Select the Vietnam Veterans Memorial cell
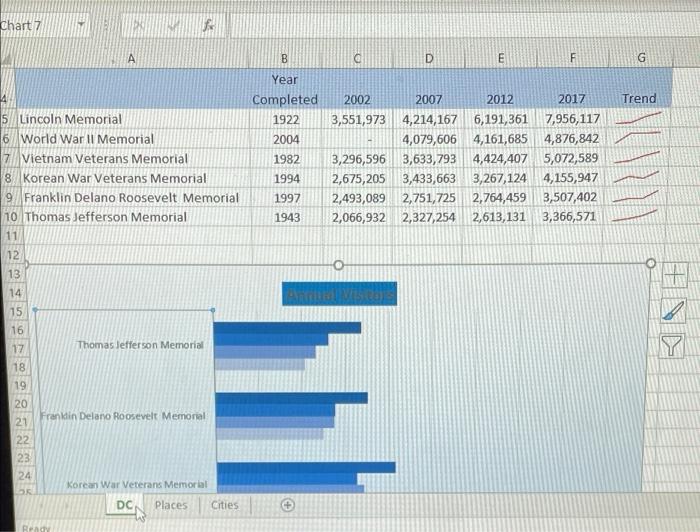Screen dimensions: 700x532 click(x=135, y=159)
